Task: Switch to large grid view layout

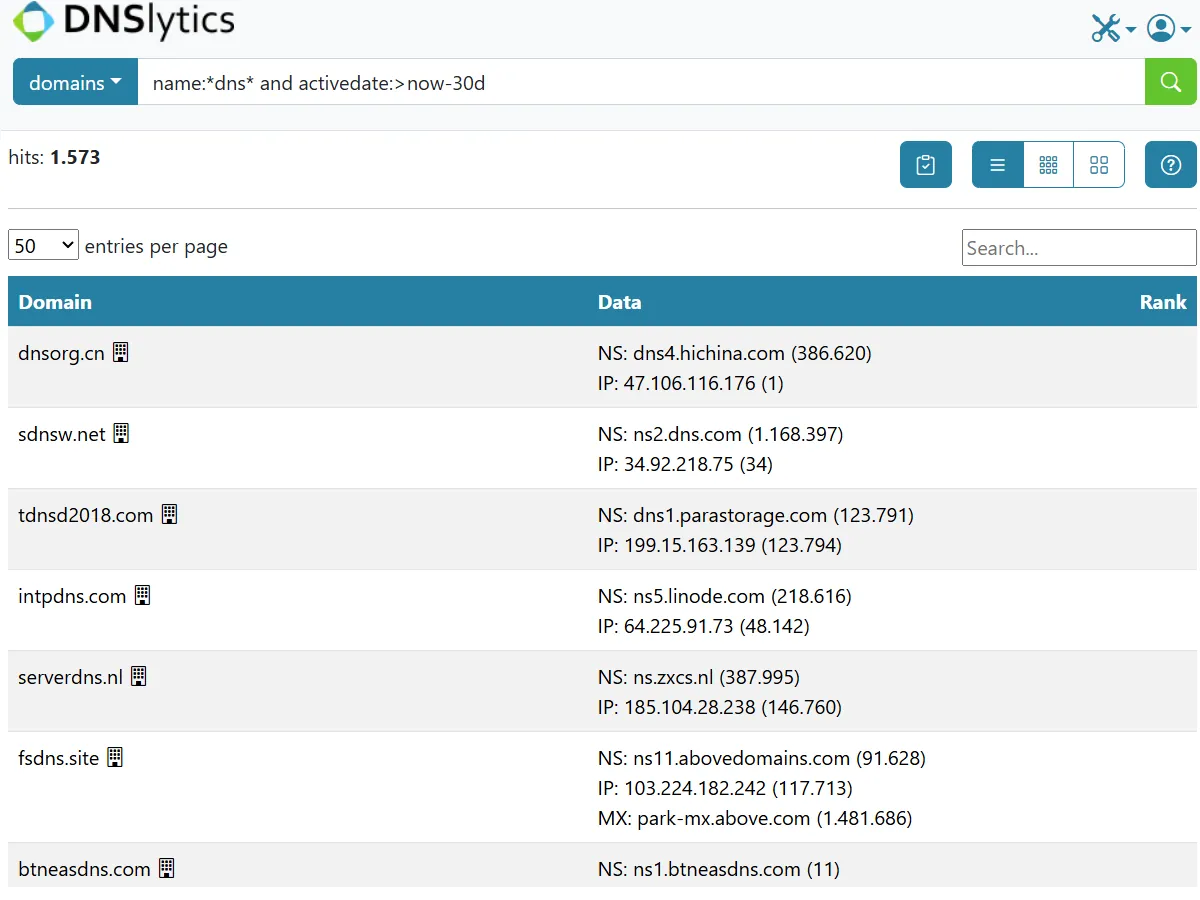Action: [x=1099, y=165]
